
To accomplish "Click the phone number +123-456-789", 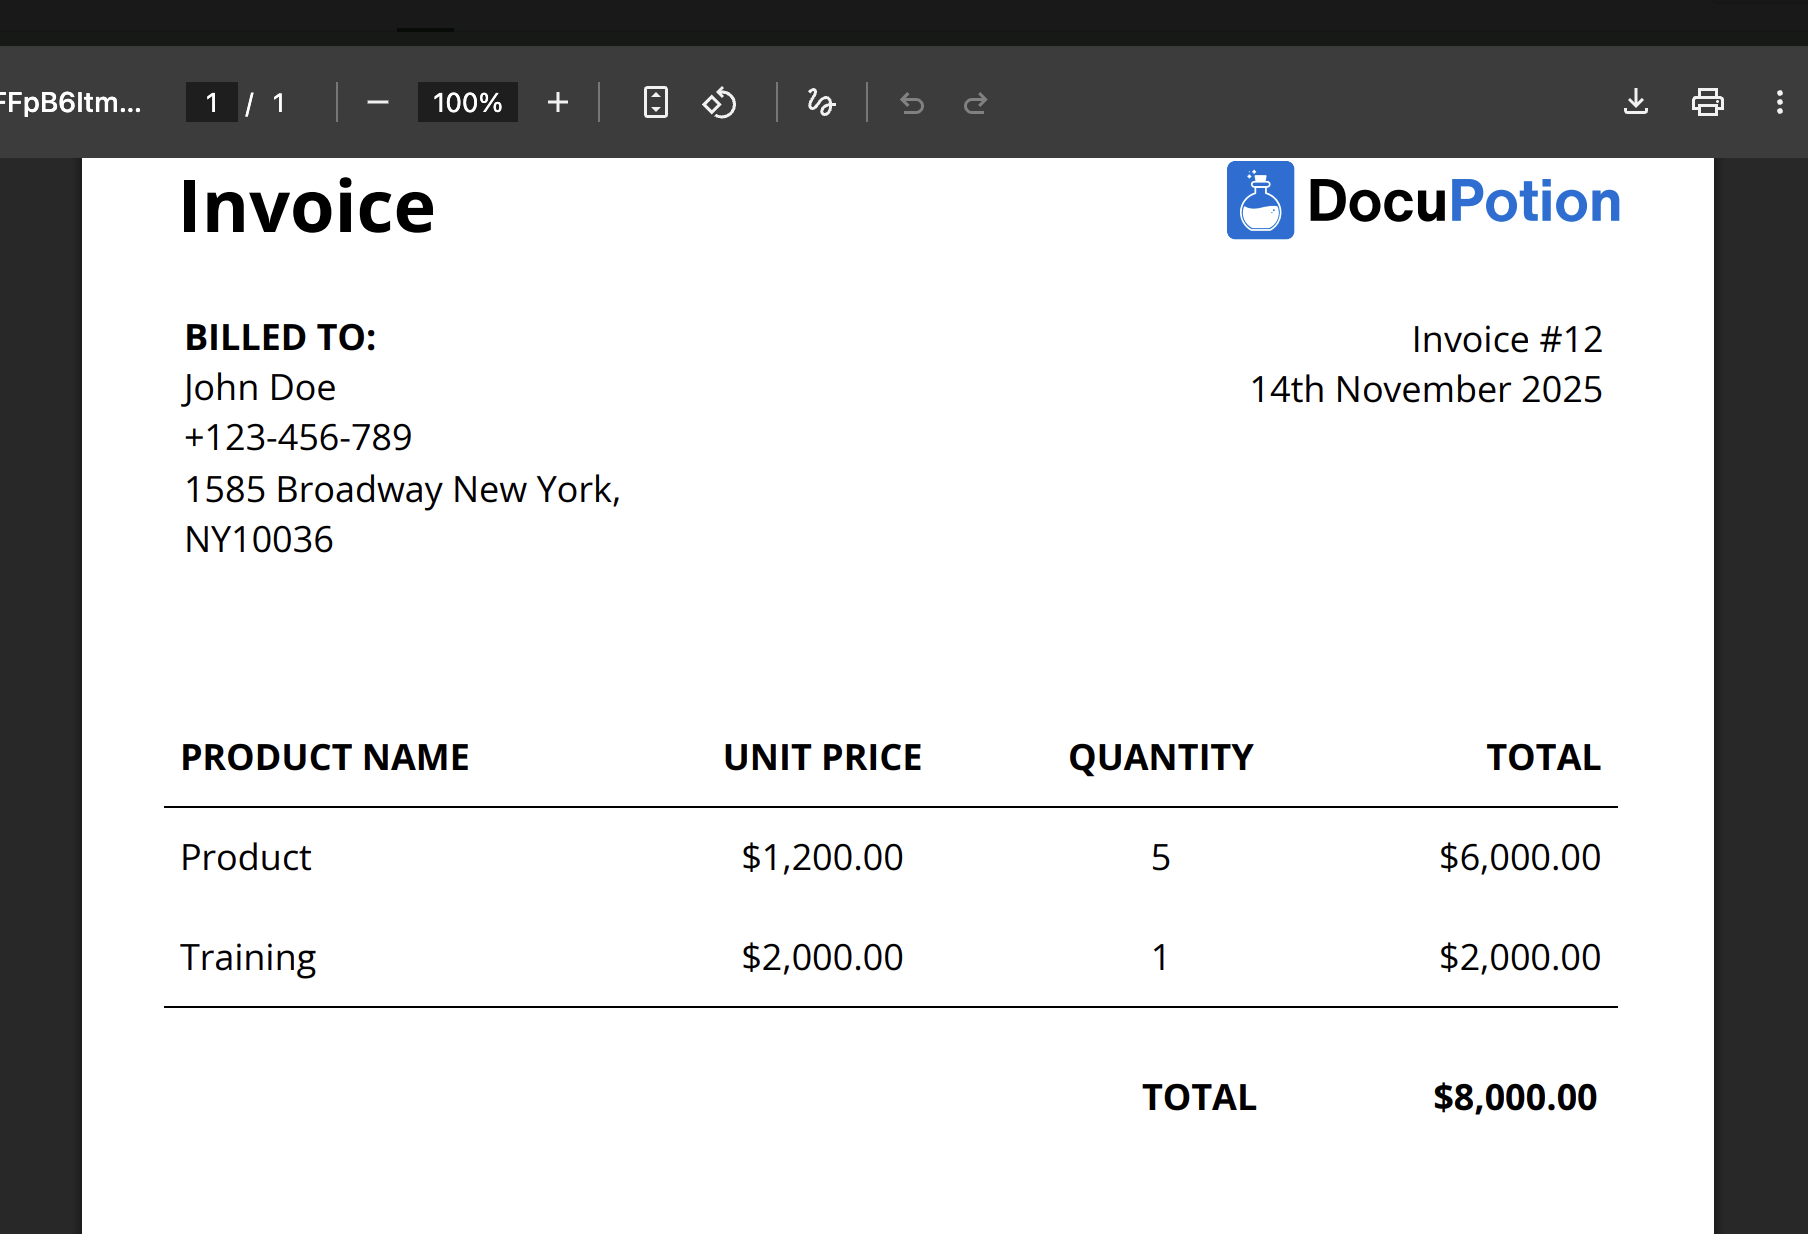I will 298,437.
